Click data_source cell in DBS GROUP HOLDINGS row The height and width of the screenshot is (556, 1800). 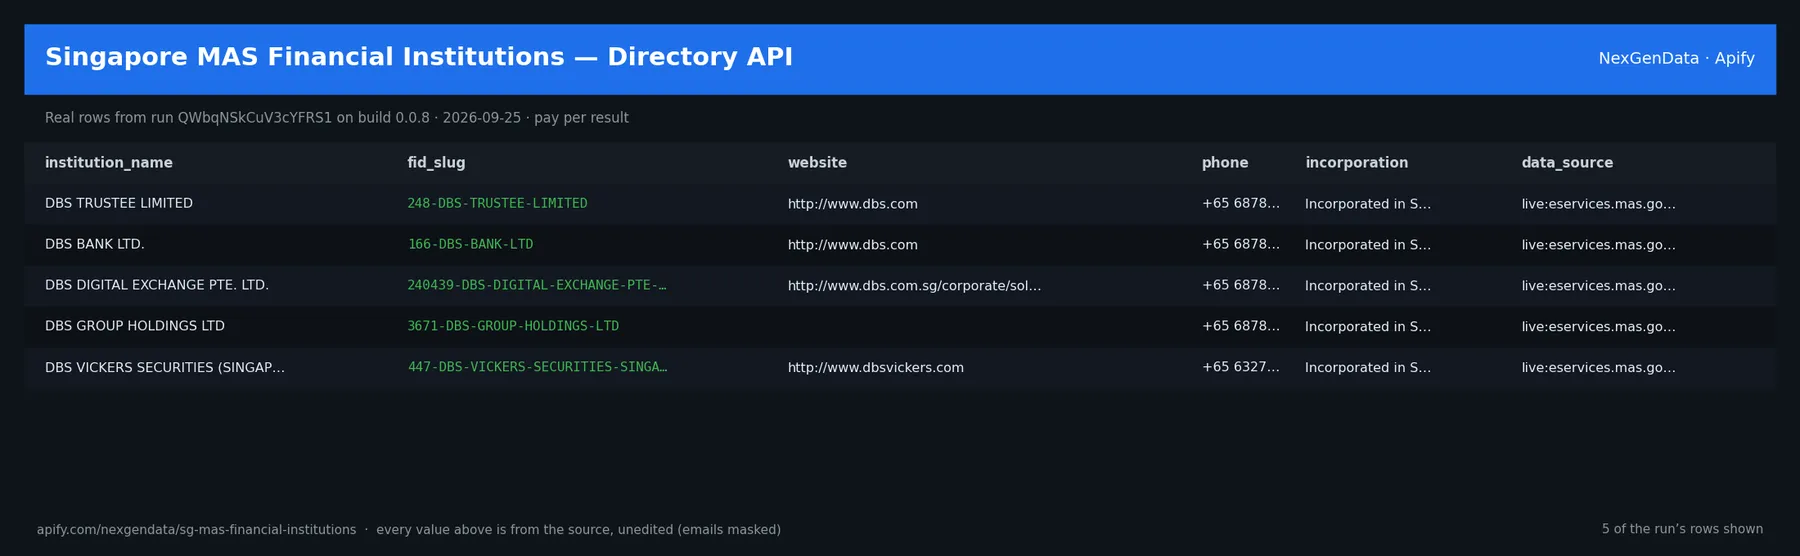pos(1599,327)
